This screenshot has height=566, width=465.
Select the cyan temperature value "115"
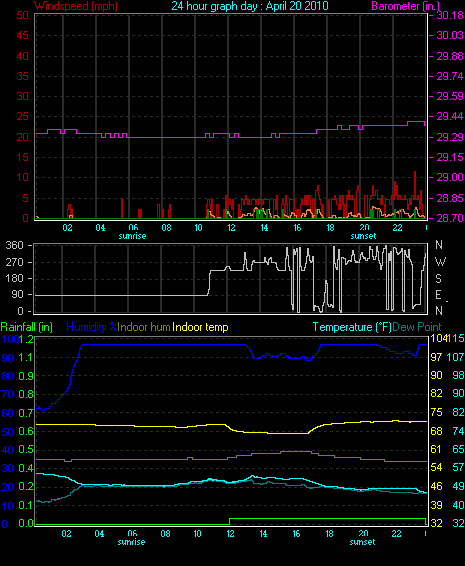tap(456, 339)
